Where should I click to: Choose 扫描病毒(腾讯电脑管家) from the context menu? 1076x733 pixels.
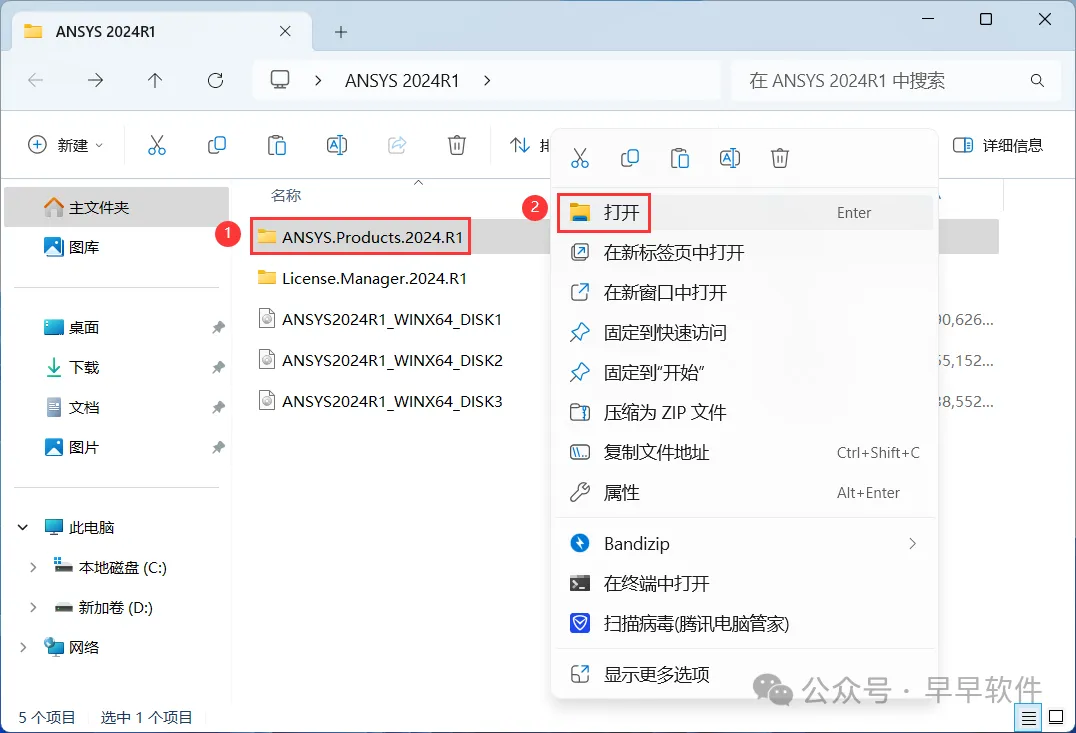pyautogui.click(x=745, y=623)
